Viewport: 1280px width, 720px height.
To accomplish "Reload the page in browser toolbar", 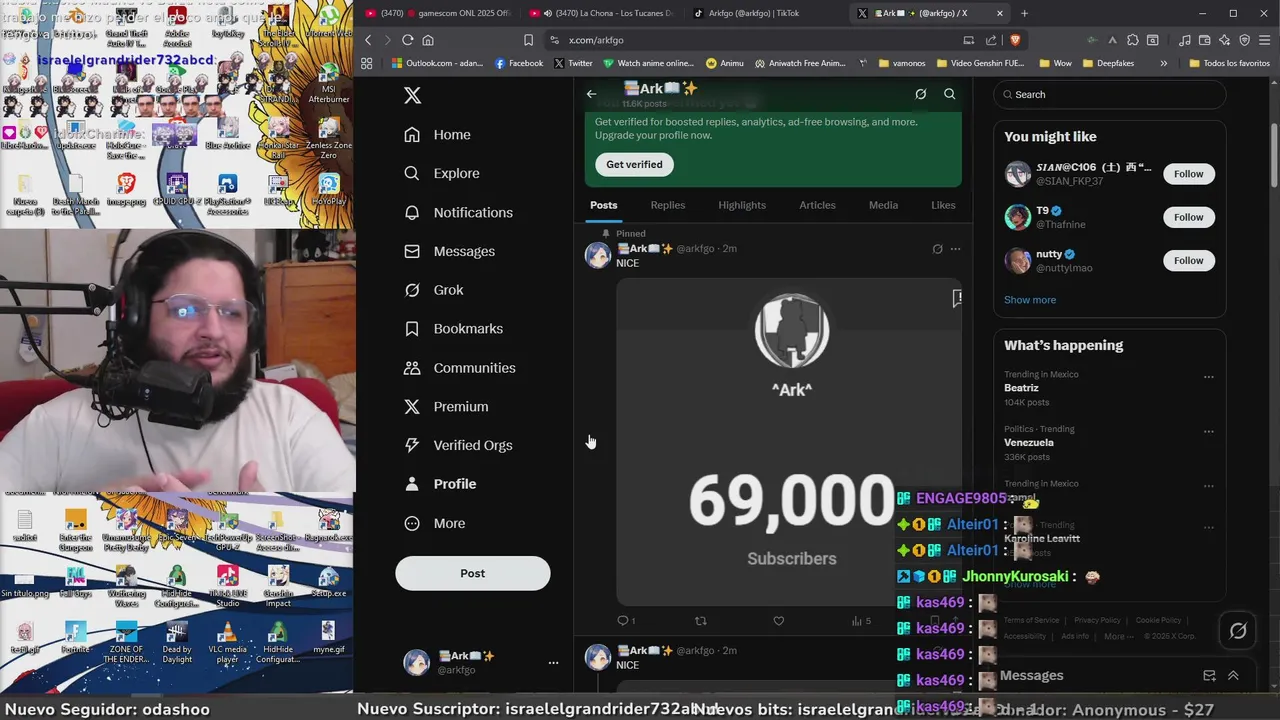I will (407, 40).
